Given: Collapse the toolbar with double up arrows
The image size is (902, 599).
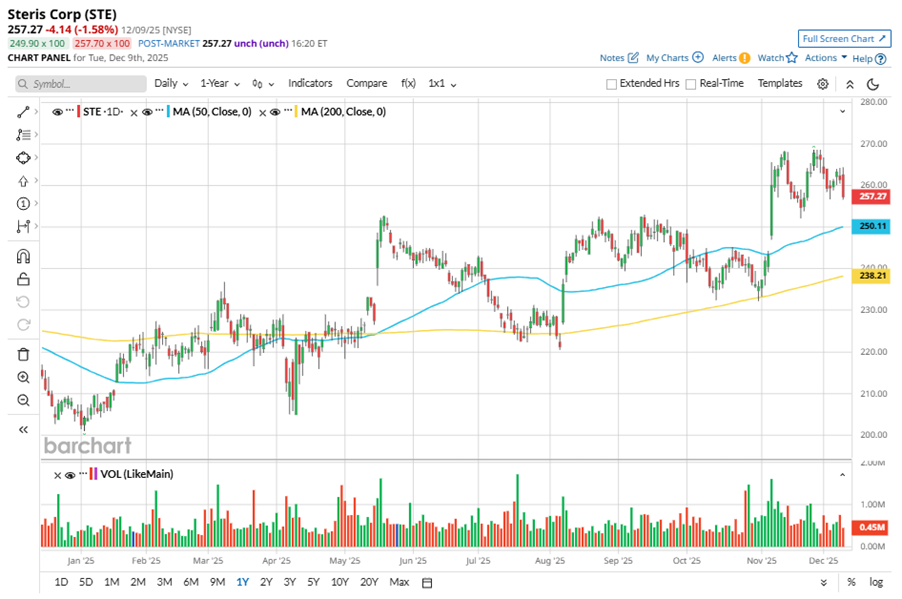Looking at the screenshot, I should 850,84.
